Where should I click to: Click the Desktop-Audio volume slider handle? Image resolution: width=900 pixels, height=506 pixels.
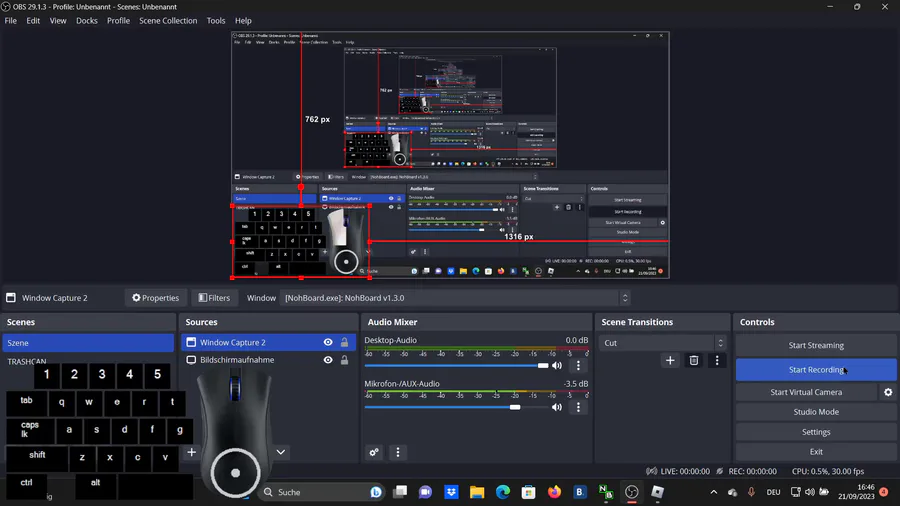pos(542,365)
